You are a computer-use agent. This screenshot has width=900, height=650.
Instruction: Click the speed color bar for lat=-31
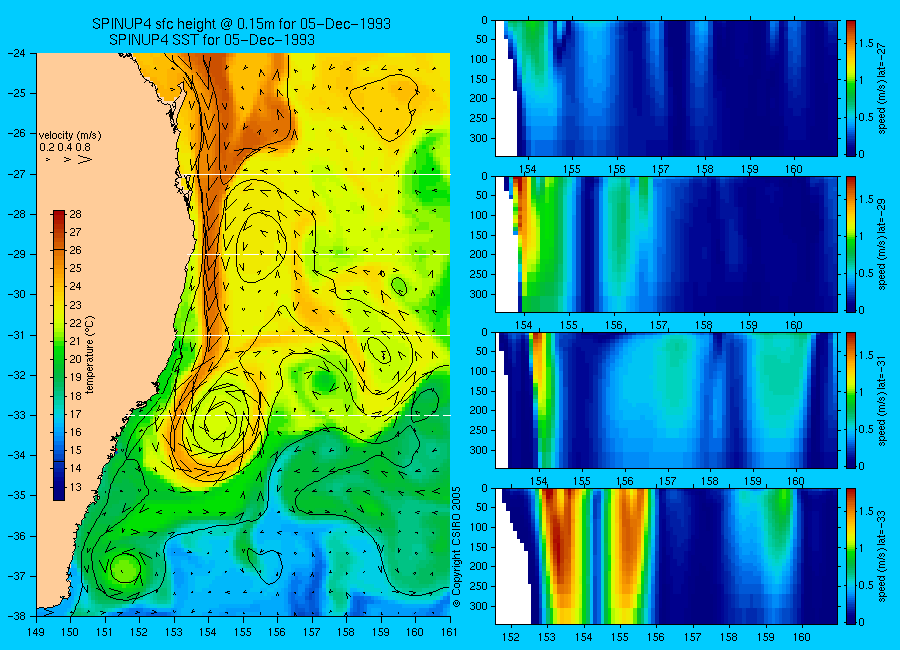click(850, 400)
